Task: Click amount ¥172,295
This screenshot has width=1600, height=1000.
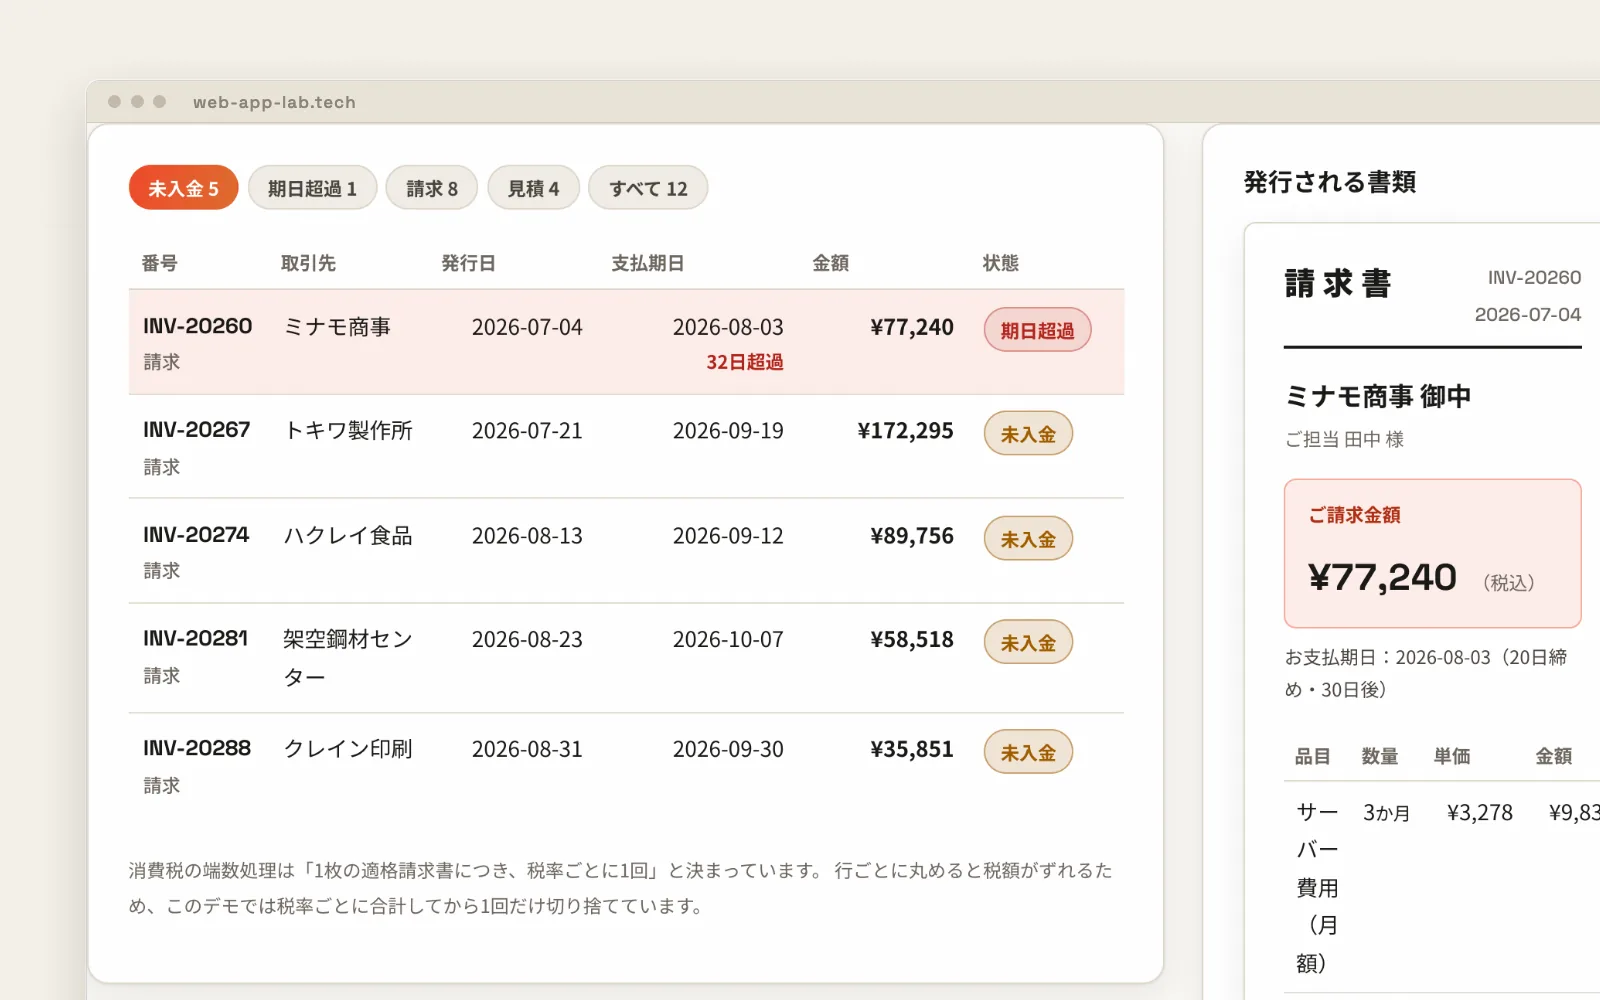Action: point(906,431)
